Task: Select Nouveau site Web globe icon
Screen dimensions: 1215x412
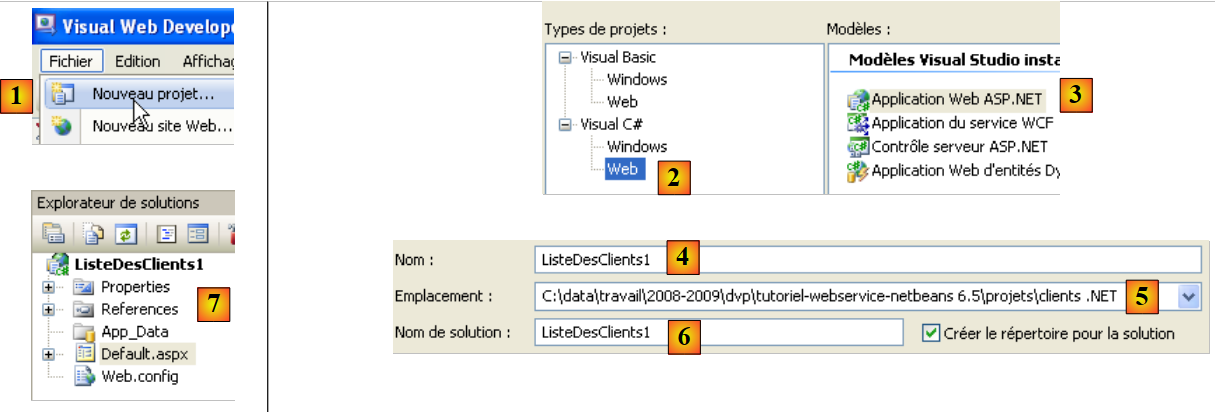Action: (x=62, y=127)
